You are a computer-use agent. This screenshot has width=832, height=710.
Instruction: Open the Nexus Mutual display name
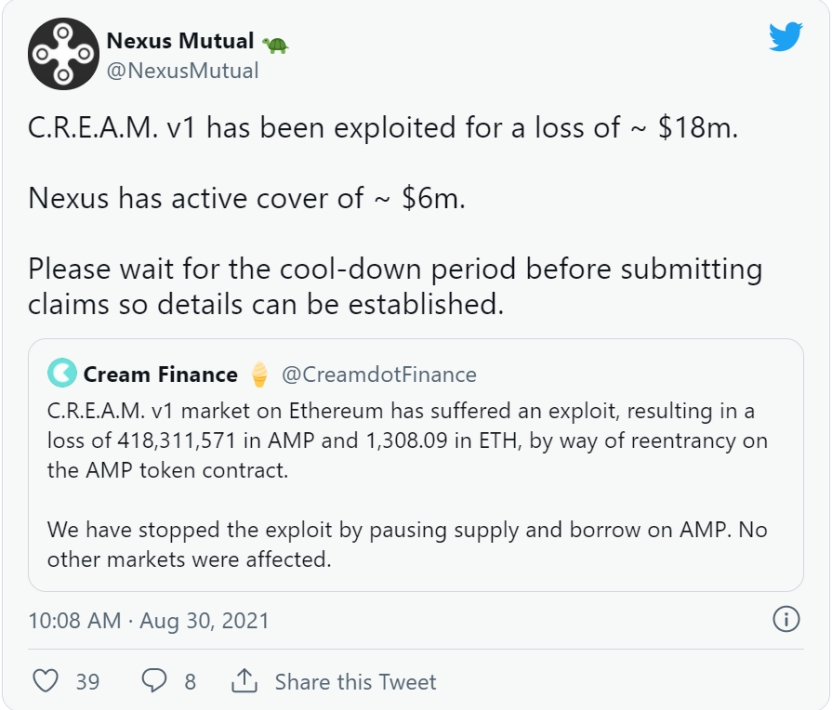pos(180,43)
